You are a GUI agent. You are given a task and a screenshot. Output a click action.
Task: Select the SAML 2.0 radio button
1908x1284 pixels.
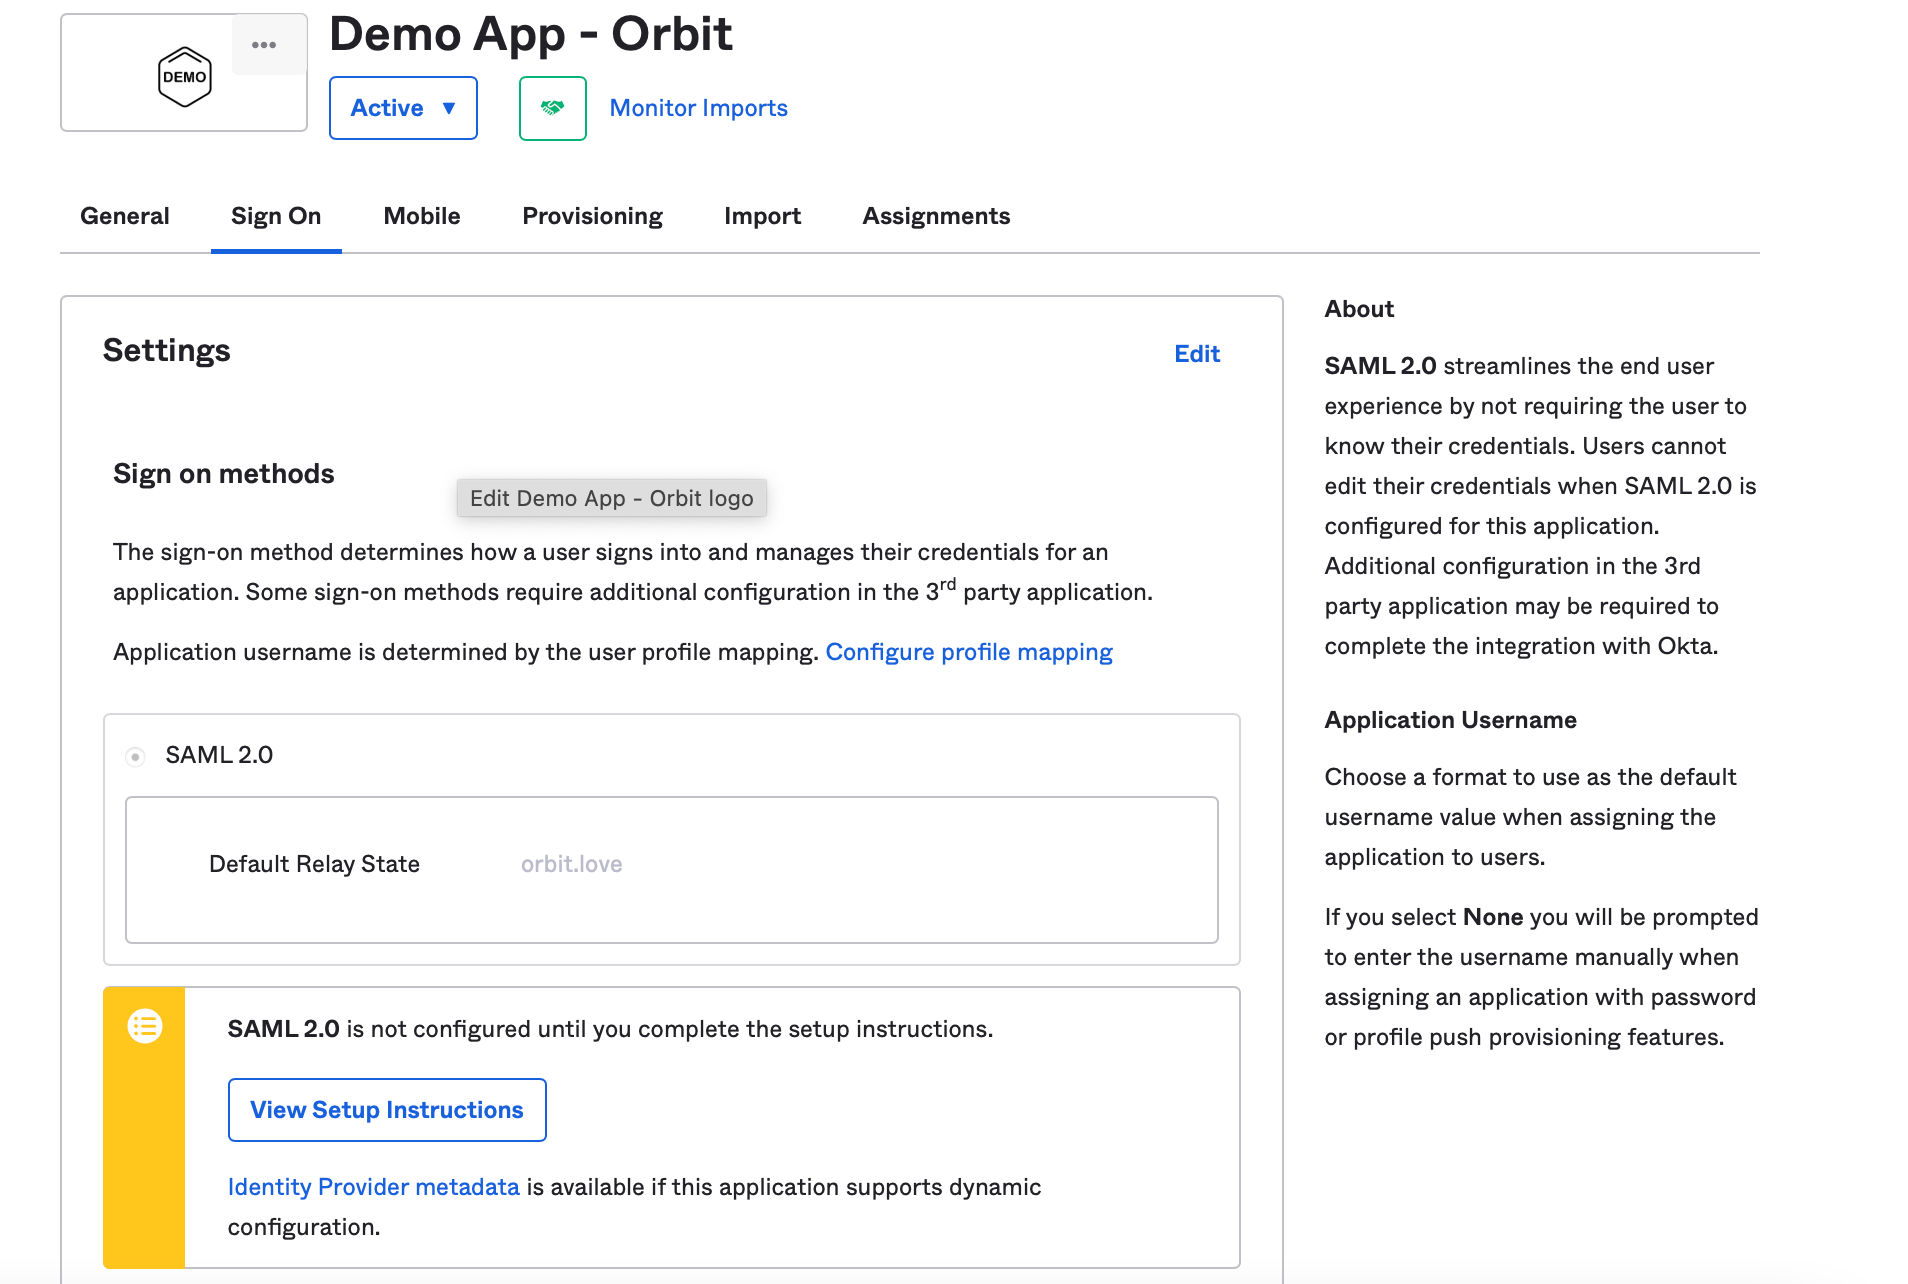click(x=136, y=756)
